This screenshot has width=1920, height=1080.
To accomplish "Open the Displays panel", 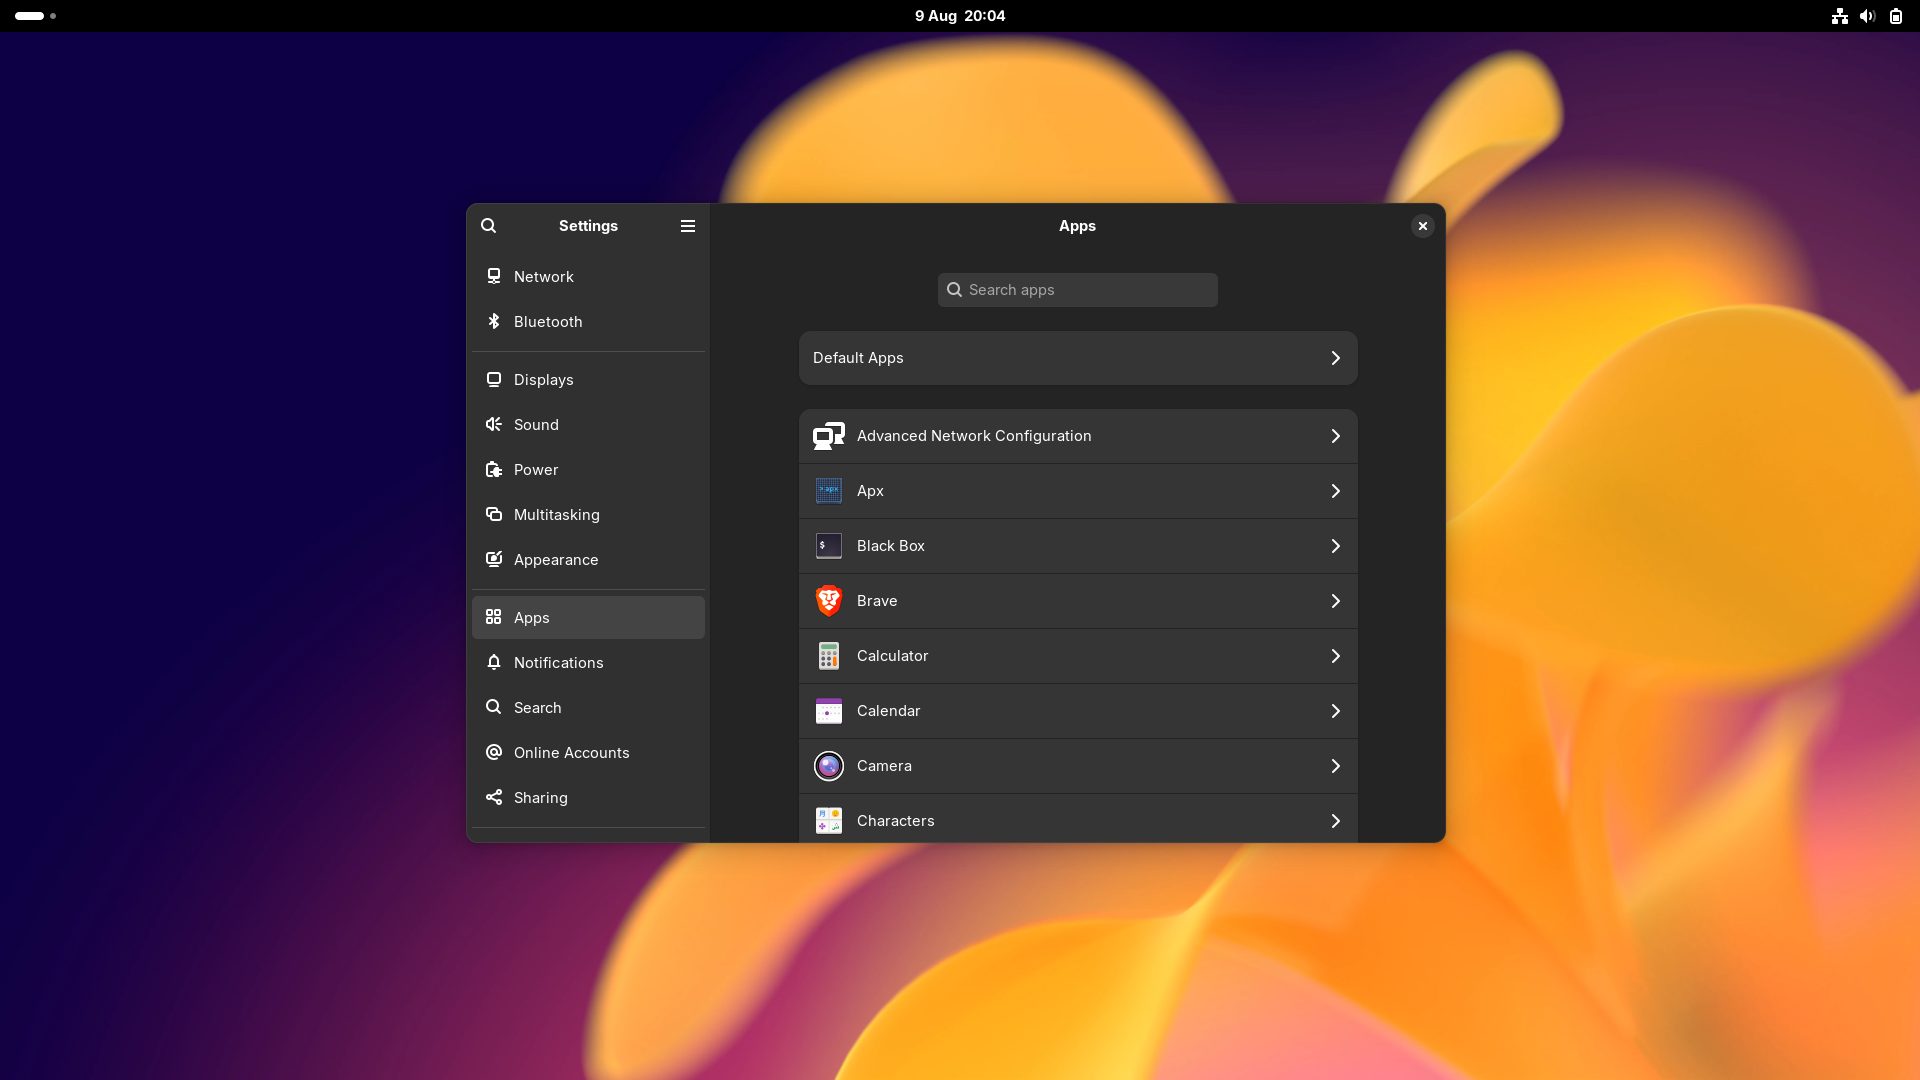I will coord(588,380).
